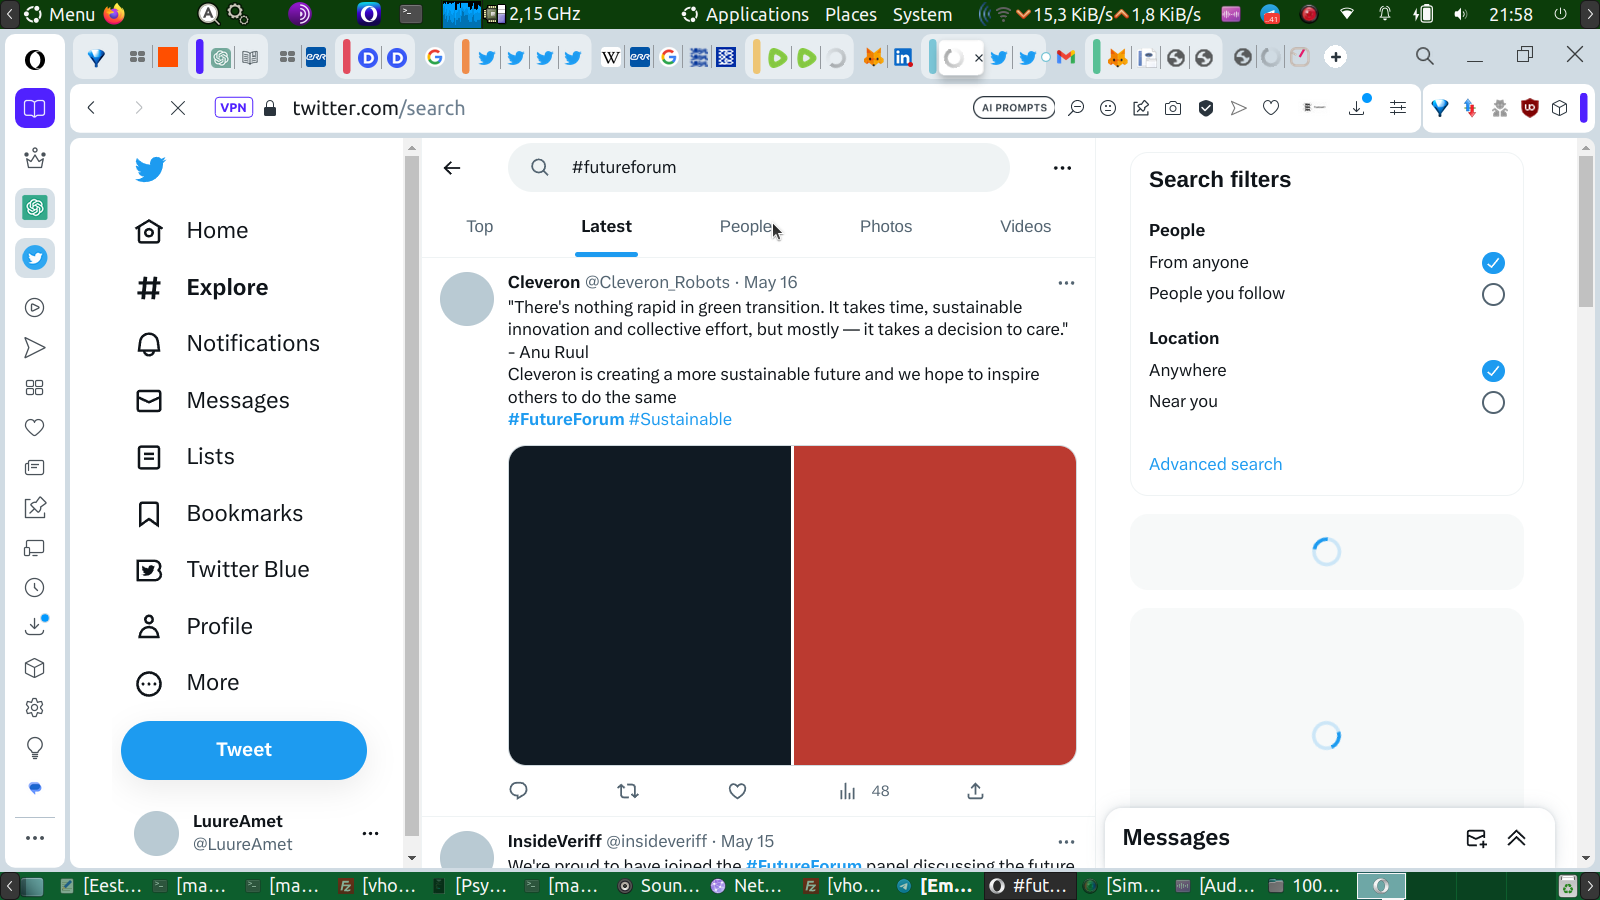Click the #futureforum search input field
The width and height of the screenshot is (1600, 900).
click(759, 168)
